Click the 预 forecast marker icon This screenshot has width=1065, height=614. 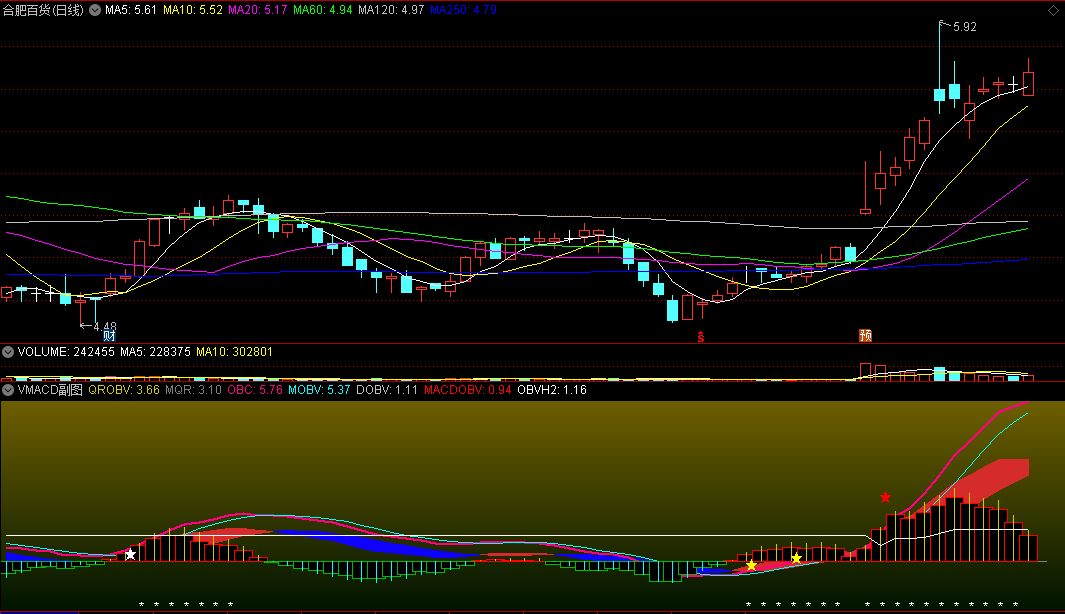coord(865,336)
